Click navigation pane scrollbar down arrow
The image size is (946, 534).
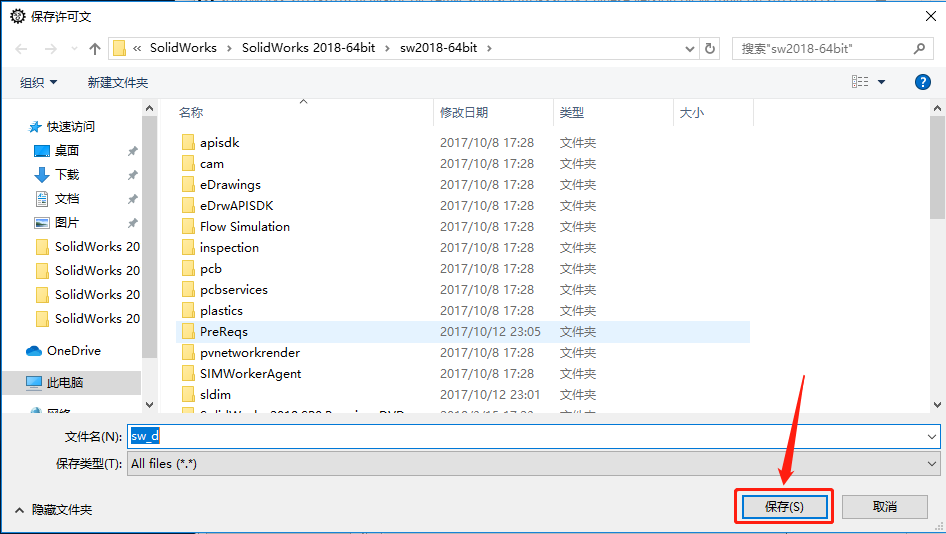coord(150,405)
